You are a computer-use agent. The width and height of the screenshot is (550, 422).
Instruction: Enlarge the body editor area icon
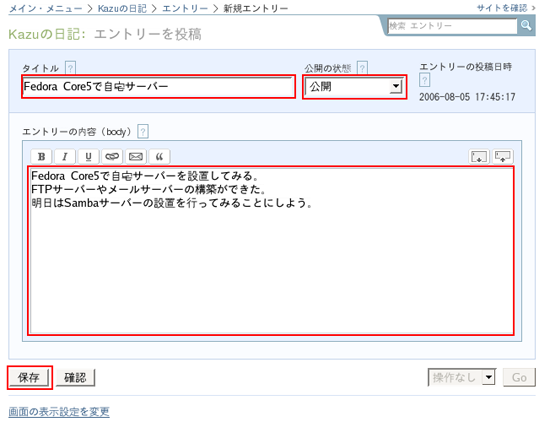coord(479,156)
